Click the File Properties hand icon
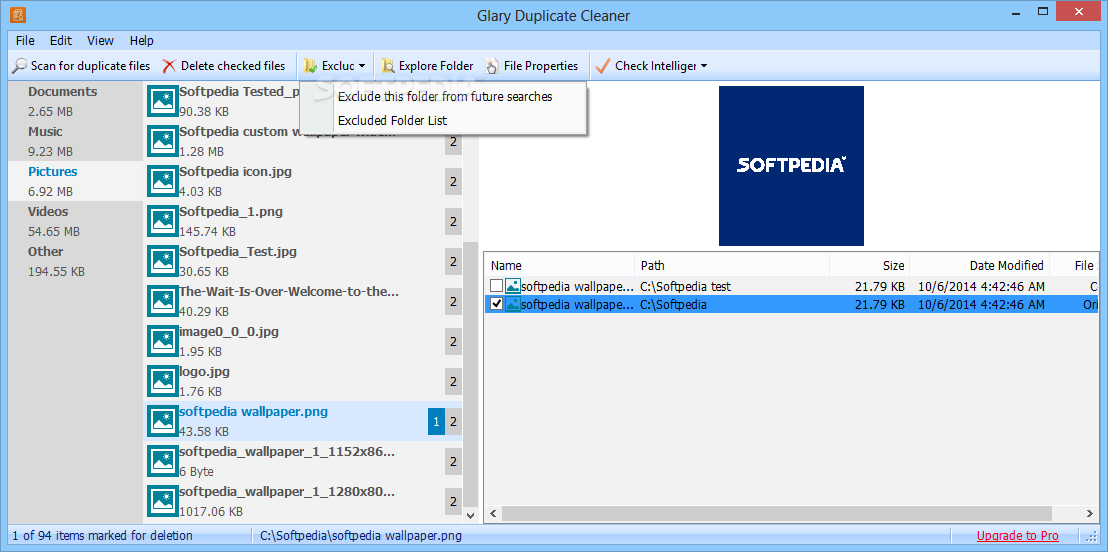 (x=492, y=66)
